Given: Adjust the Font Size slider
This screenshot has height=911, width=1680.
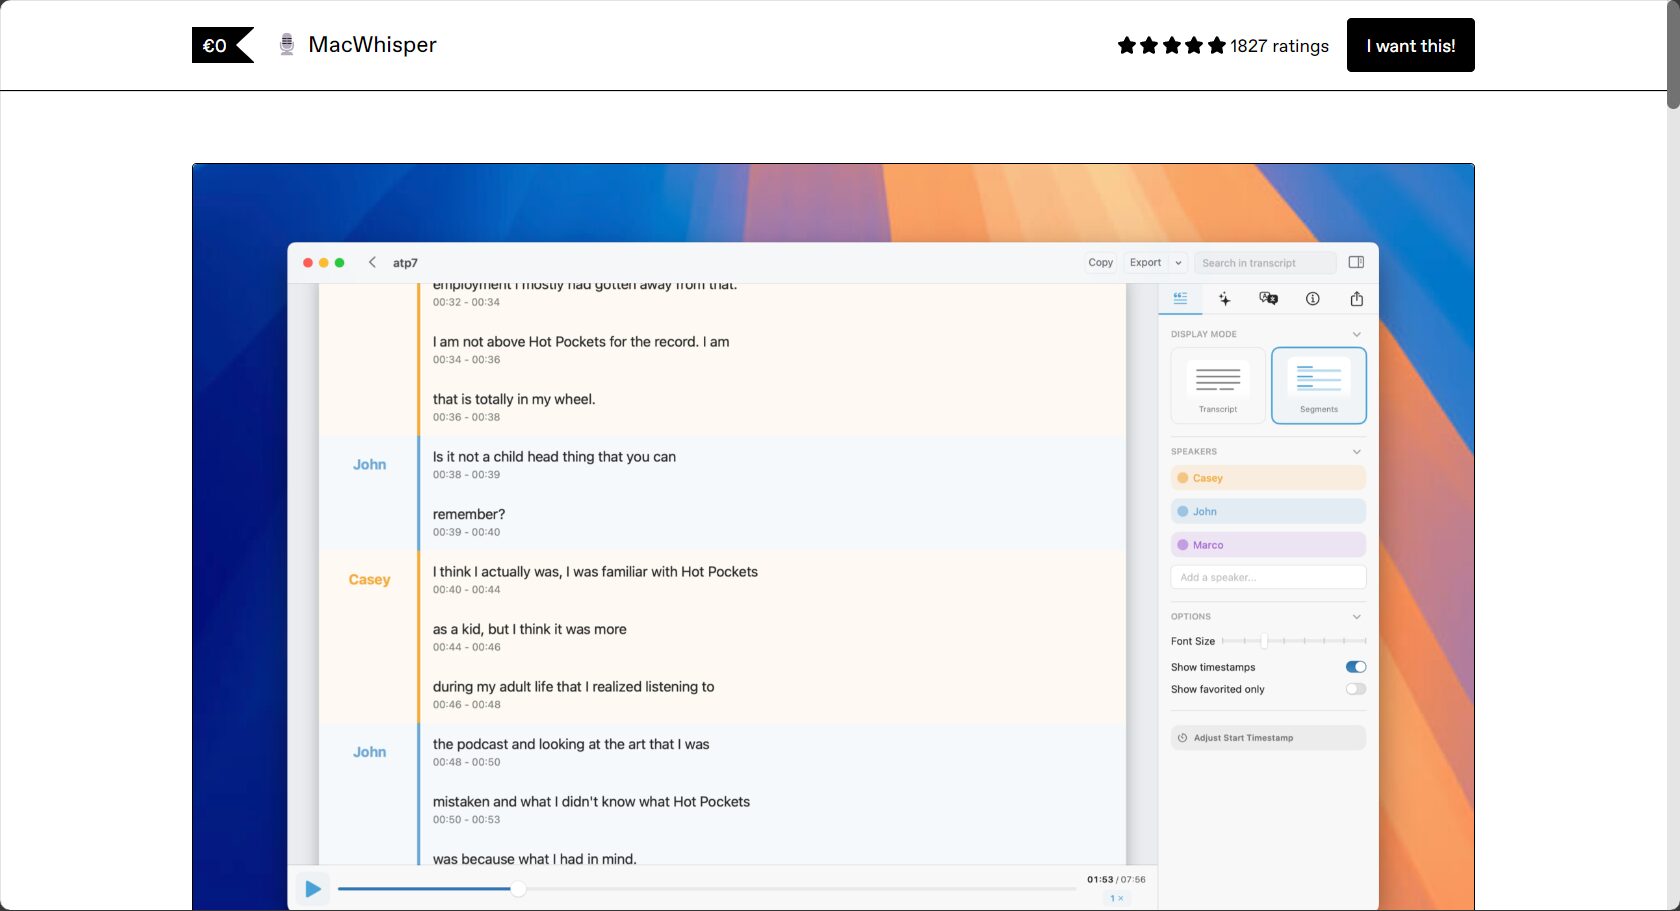Looking at the screenshot, I should click(x=1294, y=641).
